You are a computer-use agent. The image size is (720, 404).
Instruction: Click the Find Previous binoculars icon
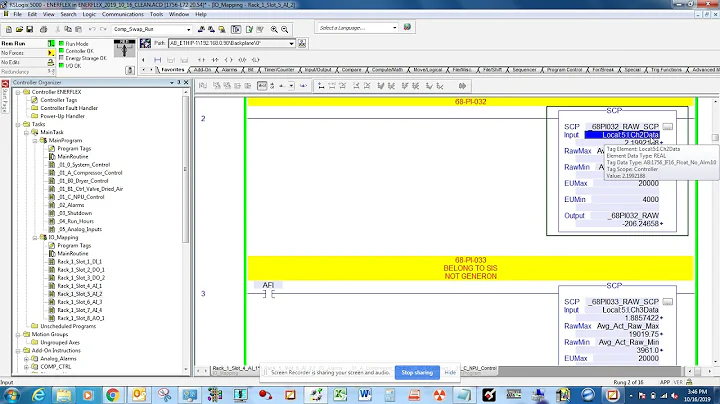pos(202,29)
